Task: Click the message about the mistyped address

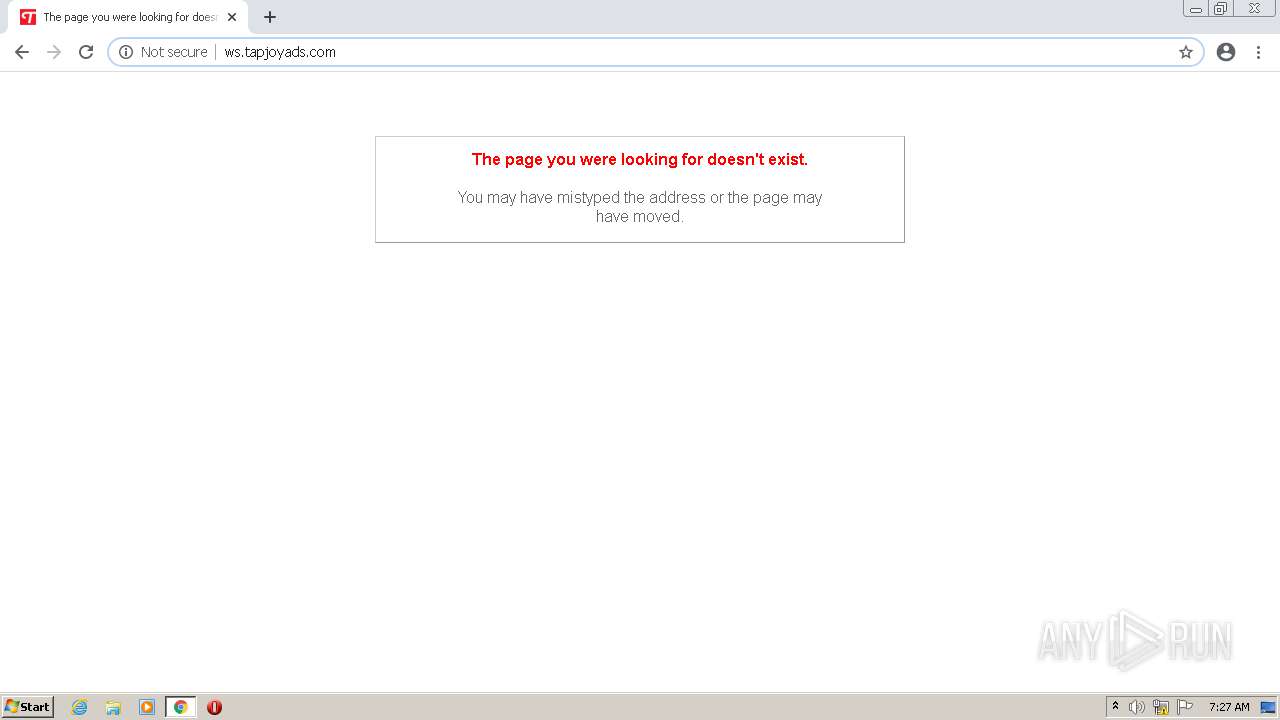Action: coord(640,207)
